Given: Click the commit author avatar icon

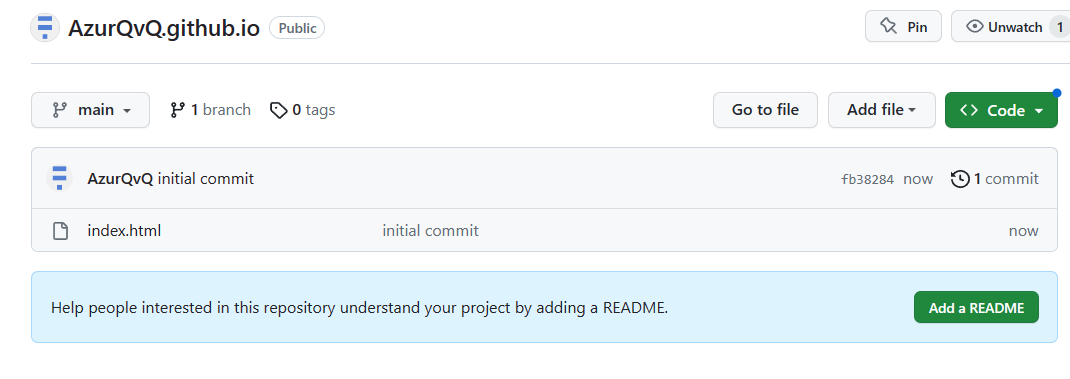Looking at the screenshot, I should (59, 179).
